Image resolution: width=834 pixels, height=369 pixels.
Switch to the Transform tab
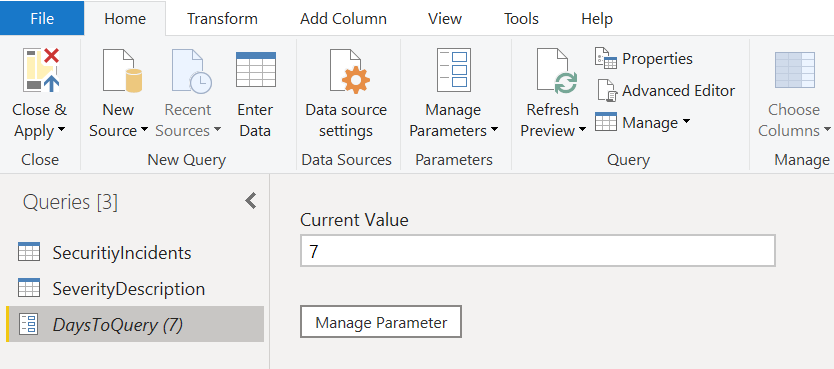222,19
